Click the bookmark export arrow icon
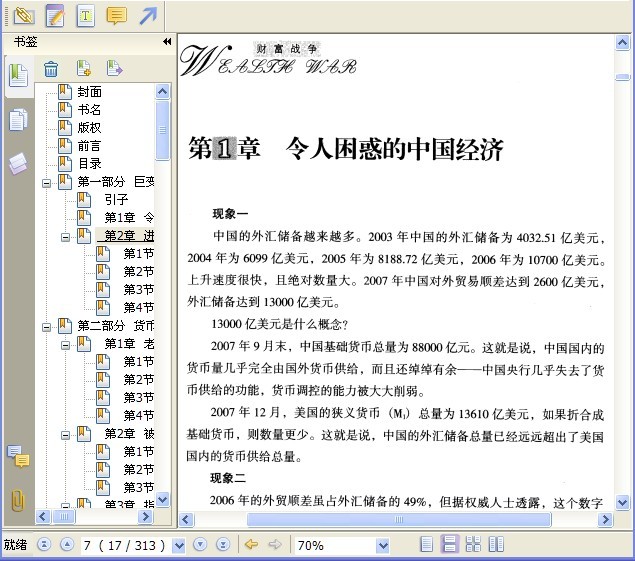The height and width of the screenshot is (561, 635). click(114, 68)
